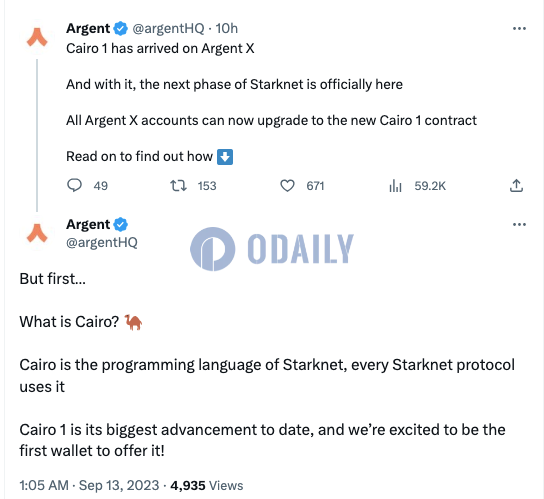544x499 pixels.
Task: Open Argent display name on second tweet
Action: pyautogui.click(x=88, y=225)
